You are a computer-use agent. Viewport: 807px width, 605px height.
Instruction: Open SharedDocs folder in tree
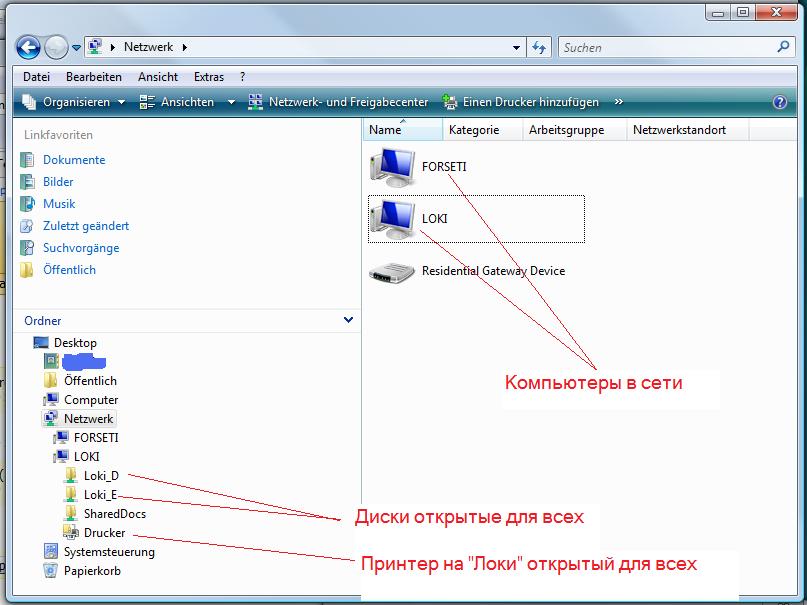115,514
